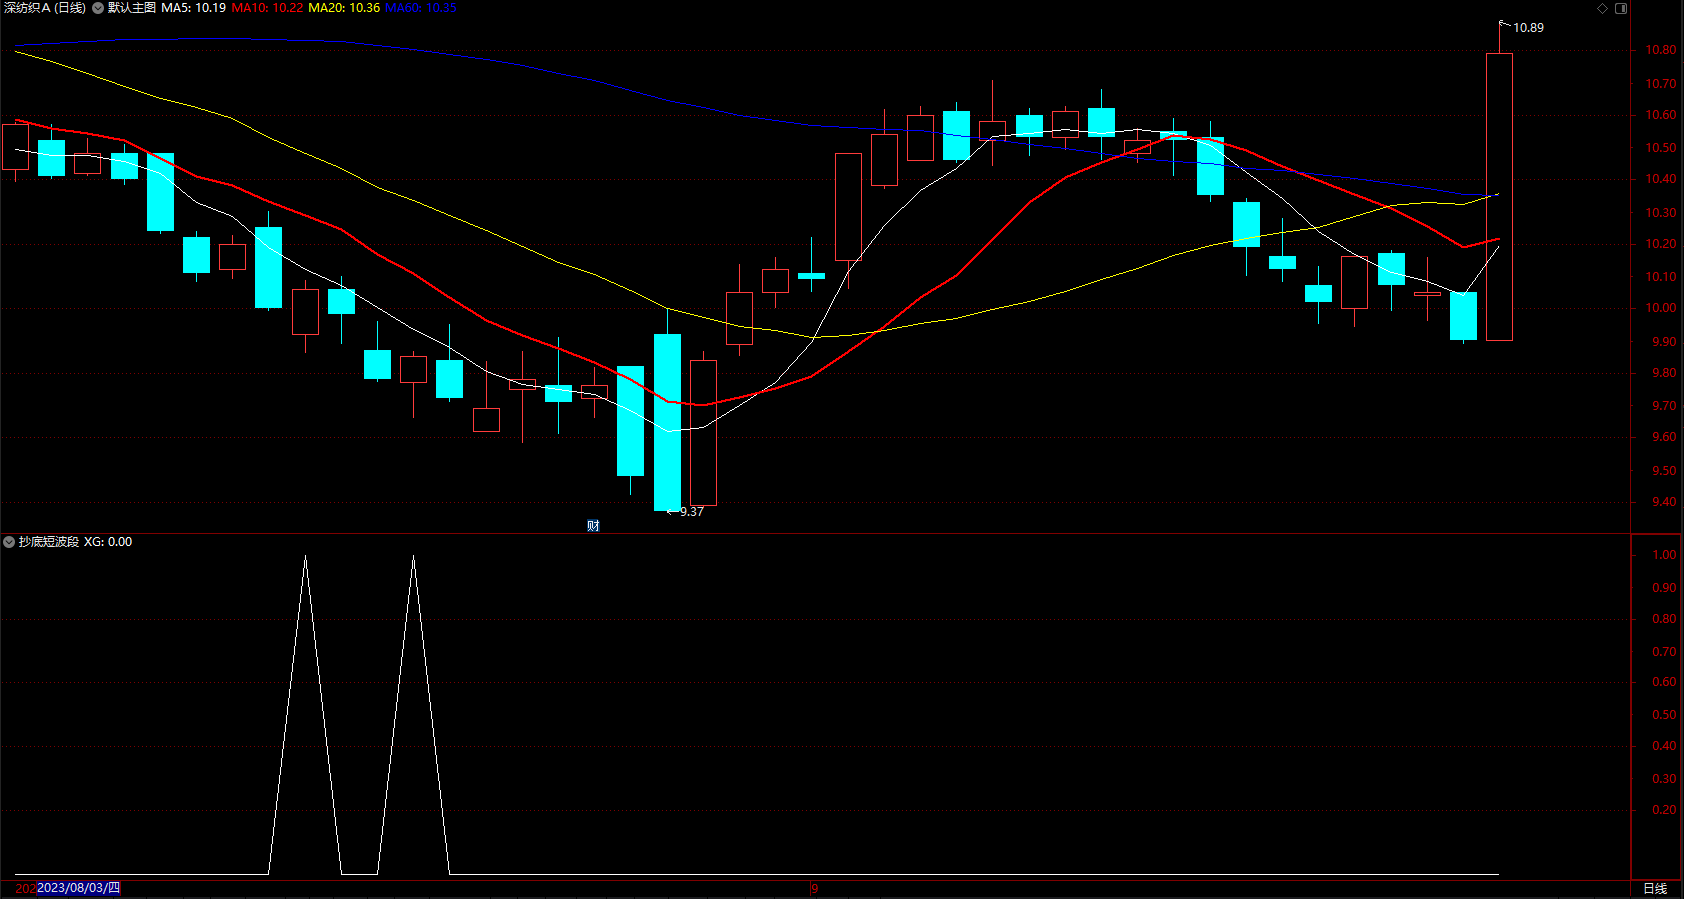Screen dimensions: 1684x899
Task: Click the 0.20 value on indicator axis
Action: click(1664, 810)
